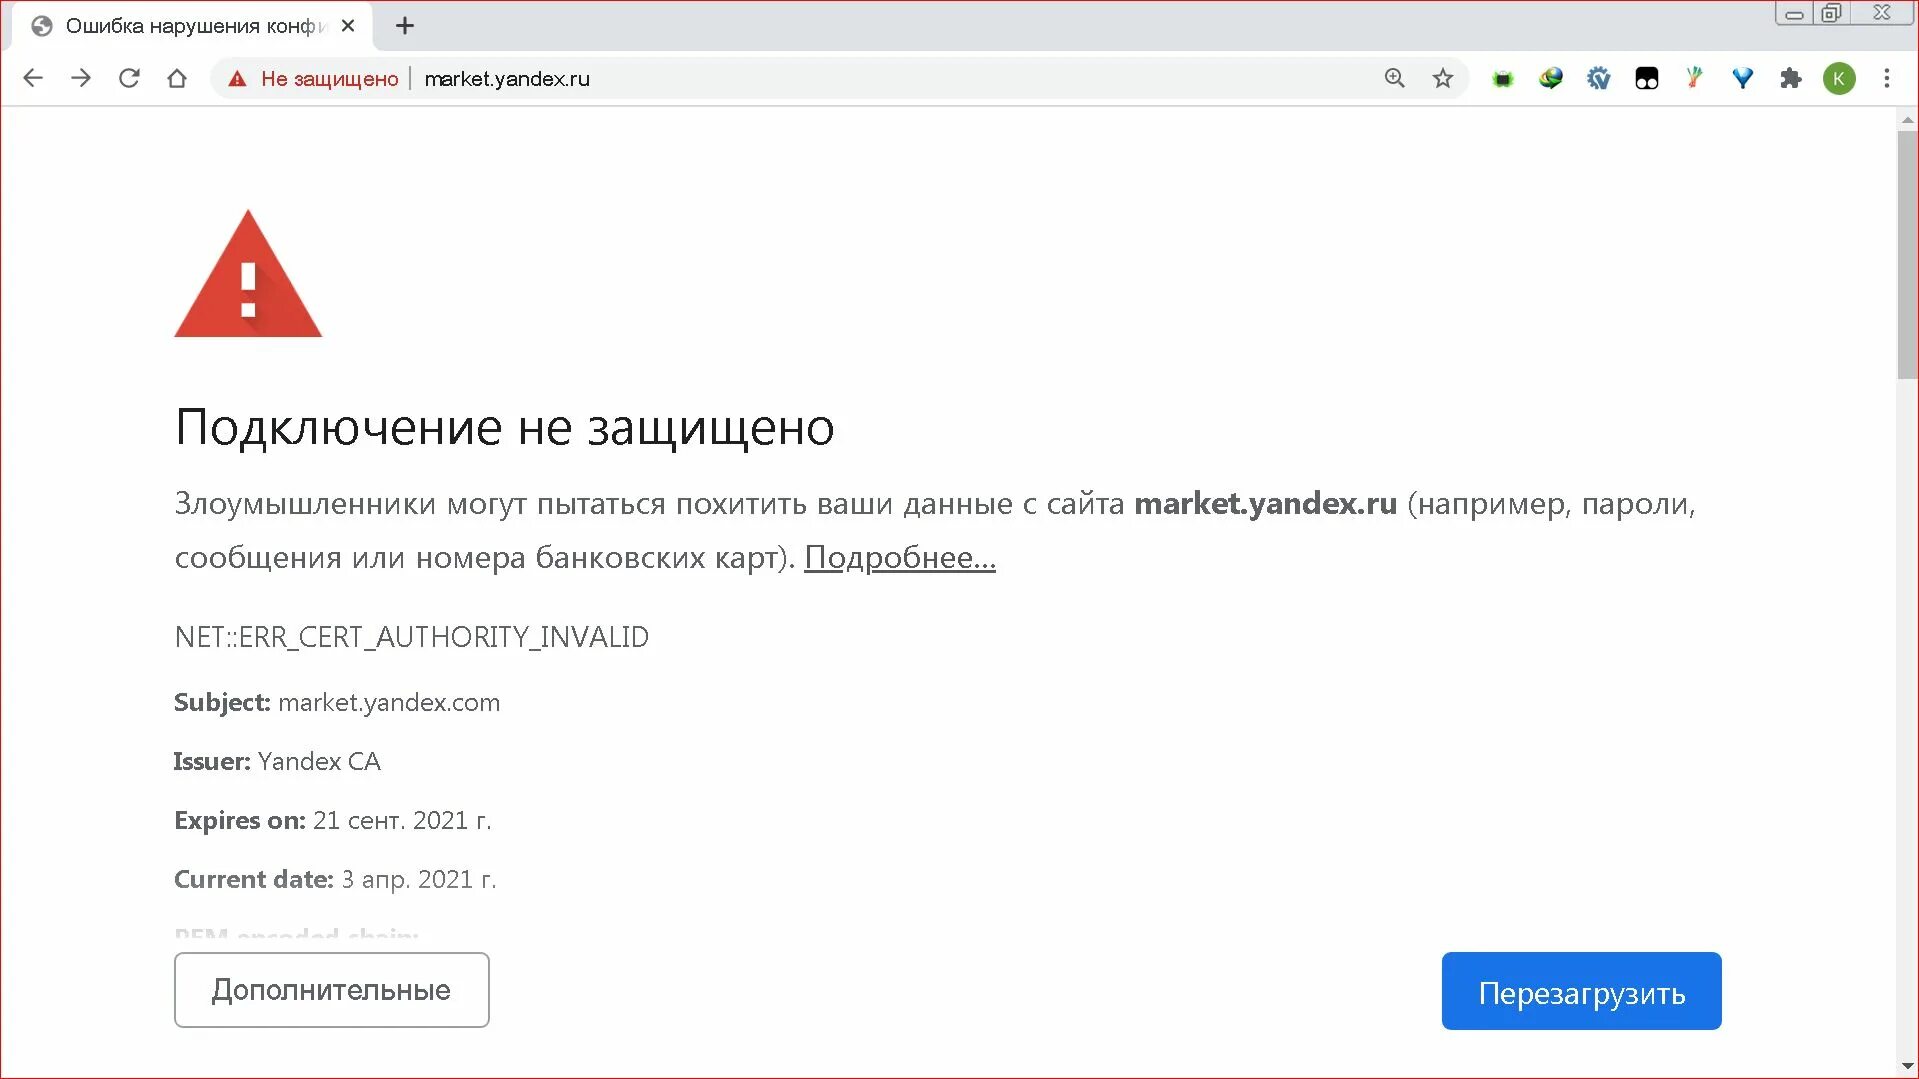Close the privacy error tab
Image resolution: width=1919 pixels, height=1079 pixels.
[x=348, y=26]
